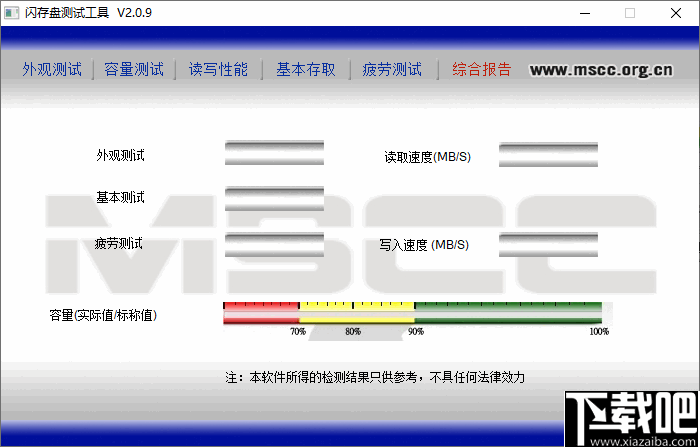Click the 基本测试 result field
Image resolution: width=700 pixels, height=447 pixels.
pos(274,199)
